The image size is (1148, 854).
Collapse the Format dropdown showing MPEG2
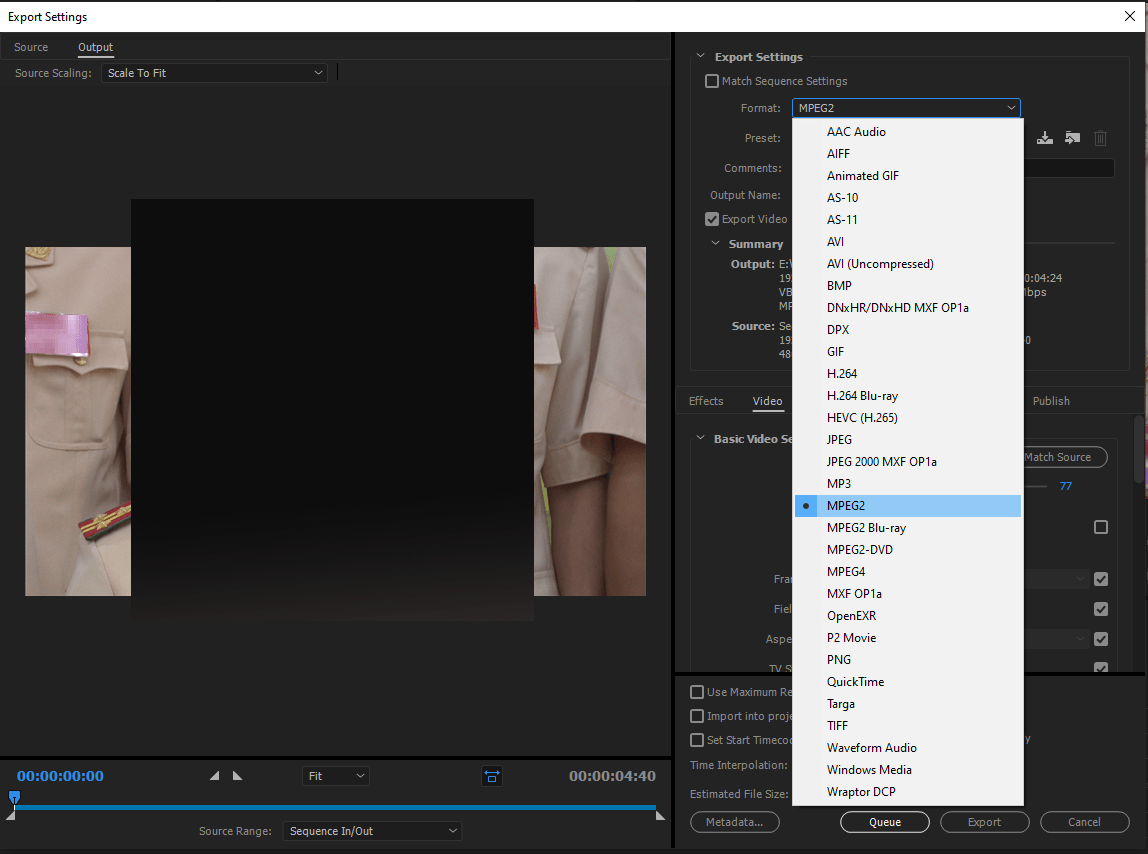[906, 108]
